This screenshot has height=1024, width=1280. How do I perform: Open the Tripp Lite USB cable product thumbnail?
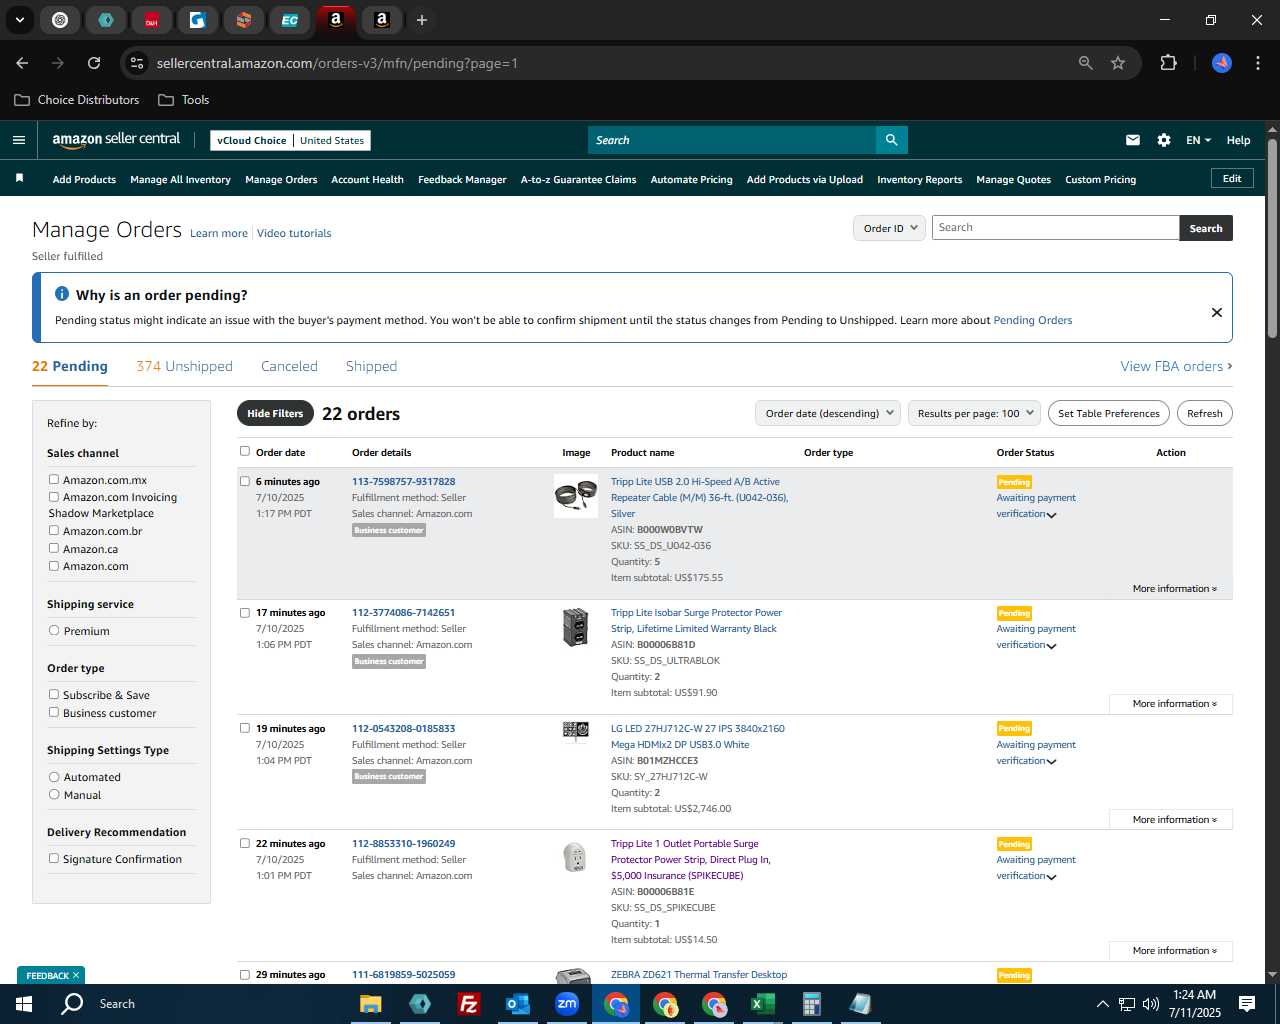point(576,495)
